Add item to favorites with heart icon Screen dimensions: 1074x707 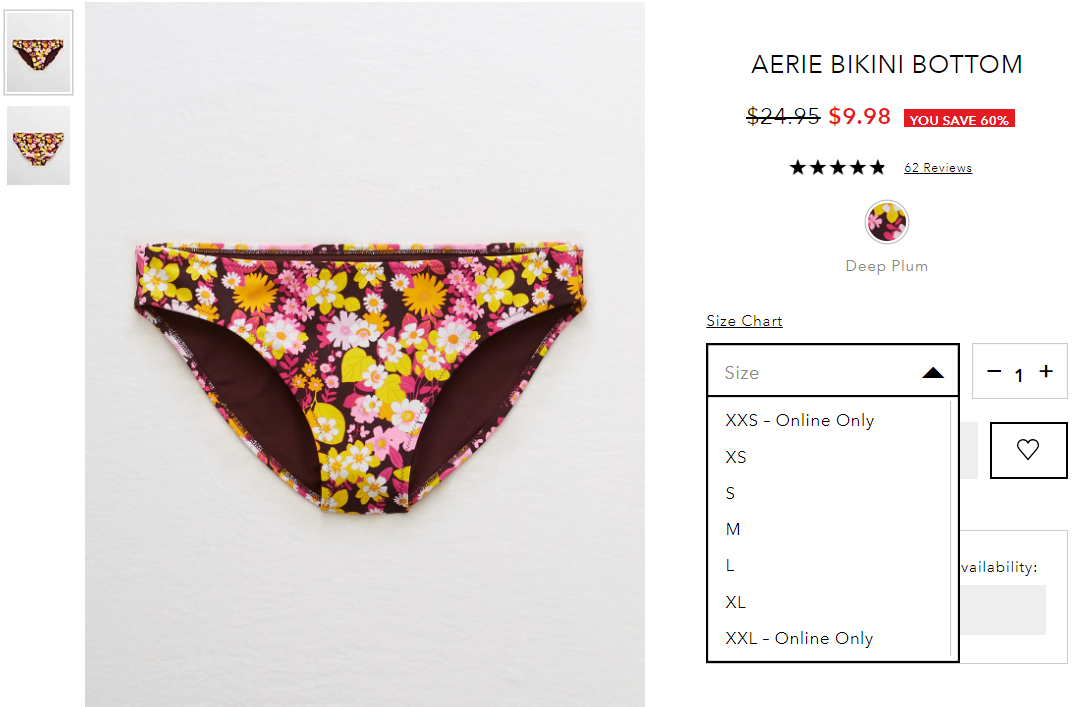pos(1028,450)
